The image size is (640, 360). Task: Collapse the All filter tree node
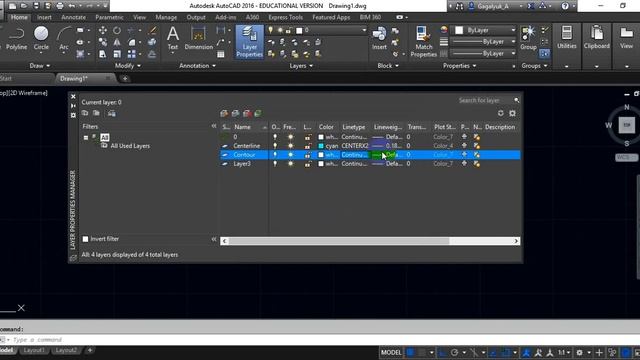[86, 138]
